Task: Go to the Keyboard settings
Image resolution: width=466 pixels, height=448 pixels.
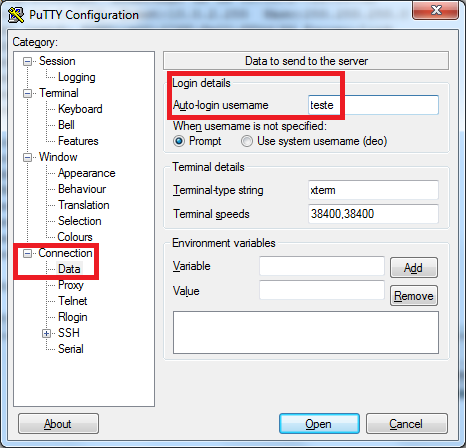Action: click(x=80, y=109)
